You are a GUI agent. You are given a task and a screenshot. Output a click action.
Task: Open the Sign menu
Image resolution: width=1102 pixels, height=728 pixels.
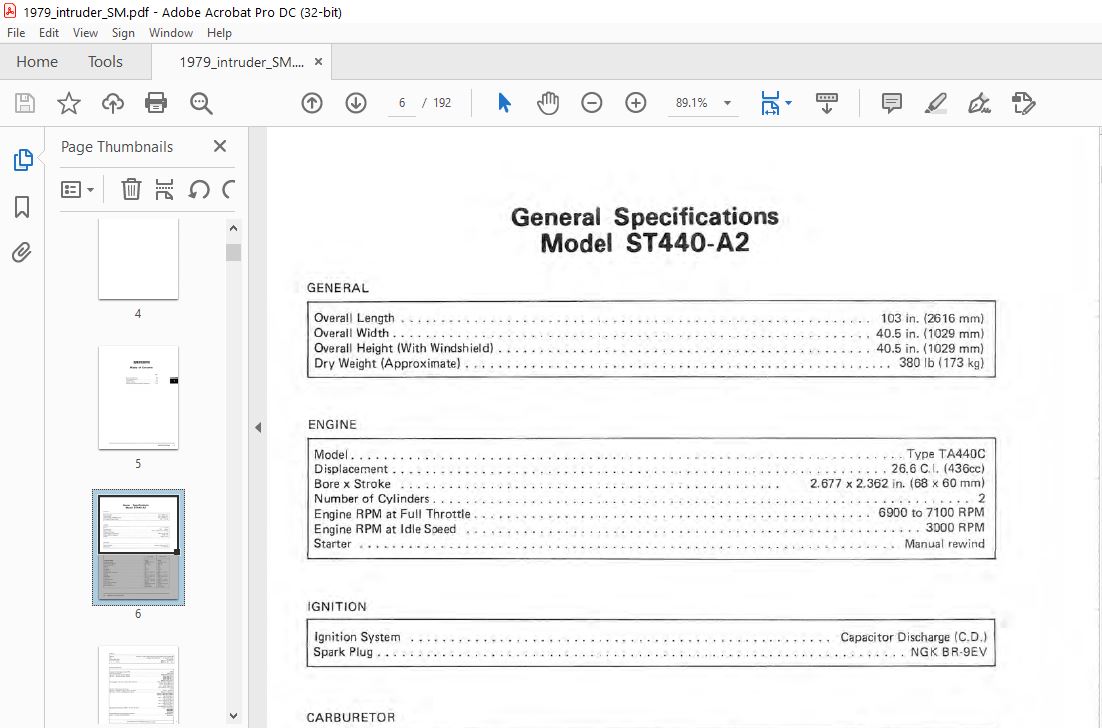coord(123,32)
